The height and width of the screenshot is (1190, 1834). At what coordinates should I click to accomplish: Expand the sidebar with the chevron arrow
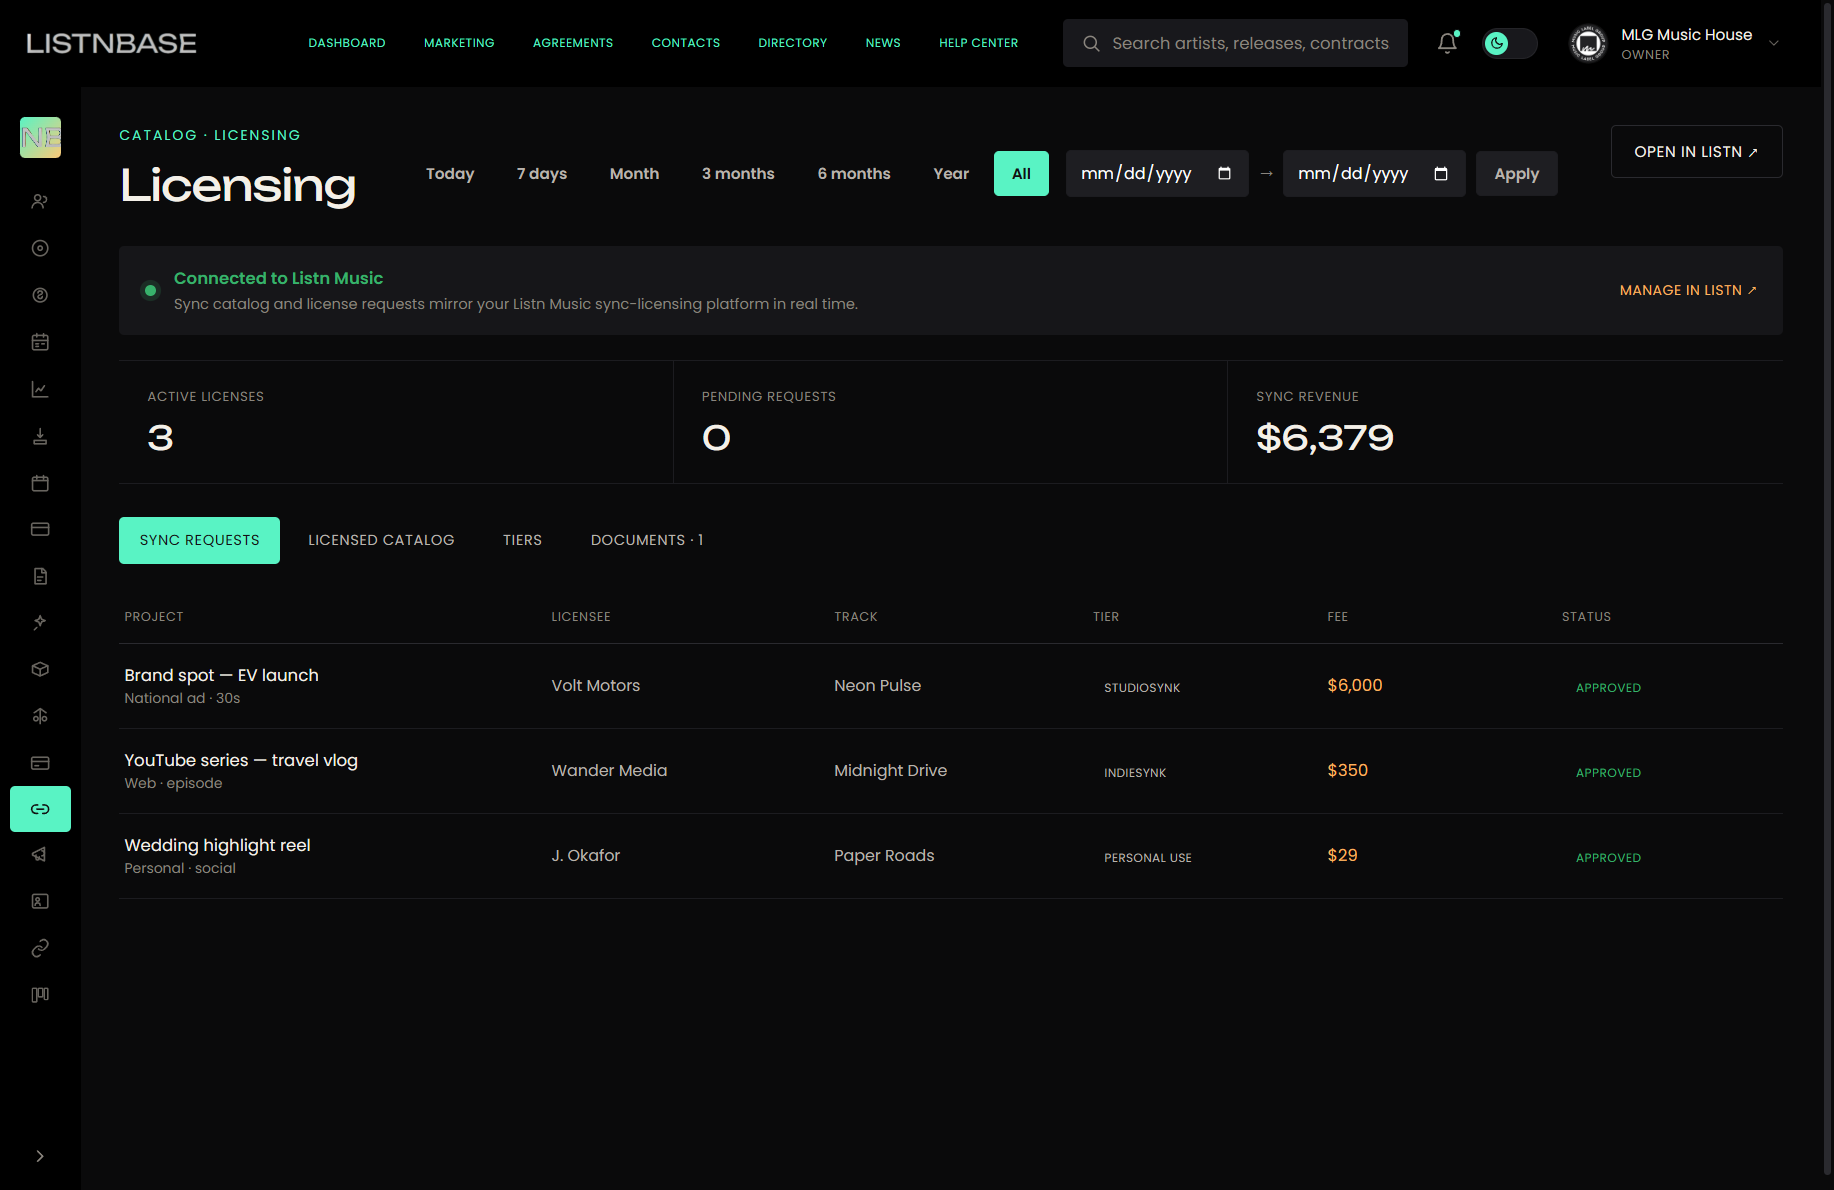pos(40,1156)
